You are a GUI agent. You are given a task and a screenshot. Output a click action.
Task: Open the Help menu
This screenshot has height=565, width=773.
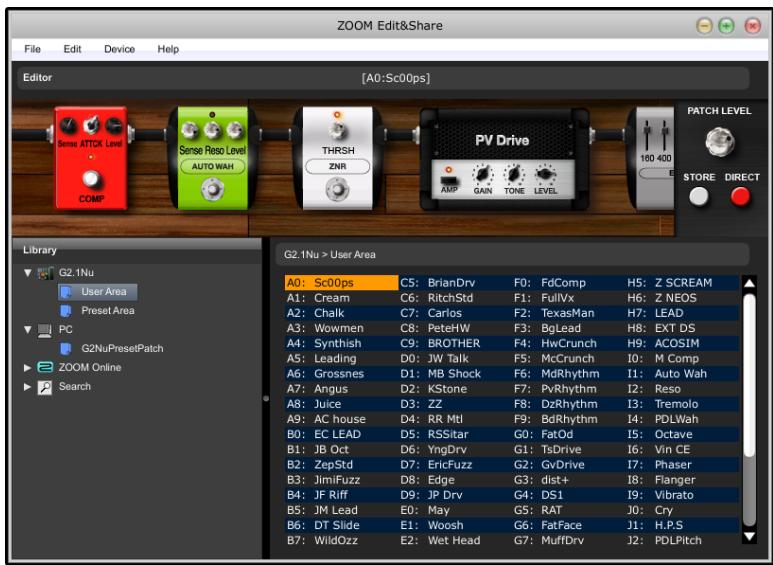point(168,49)
